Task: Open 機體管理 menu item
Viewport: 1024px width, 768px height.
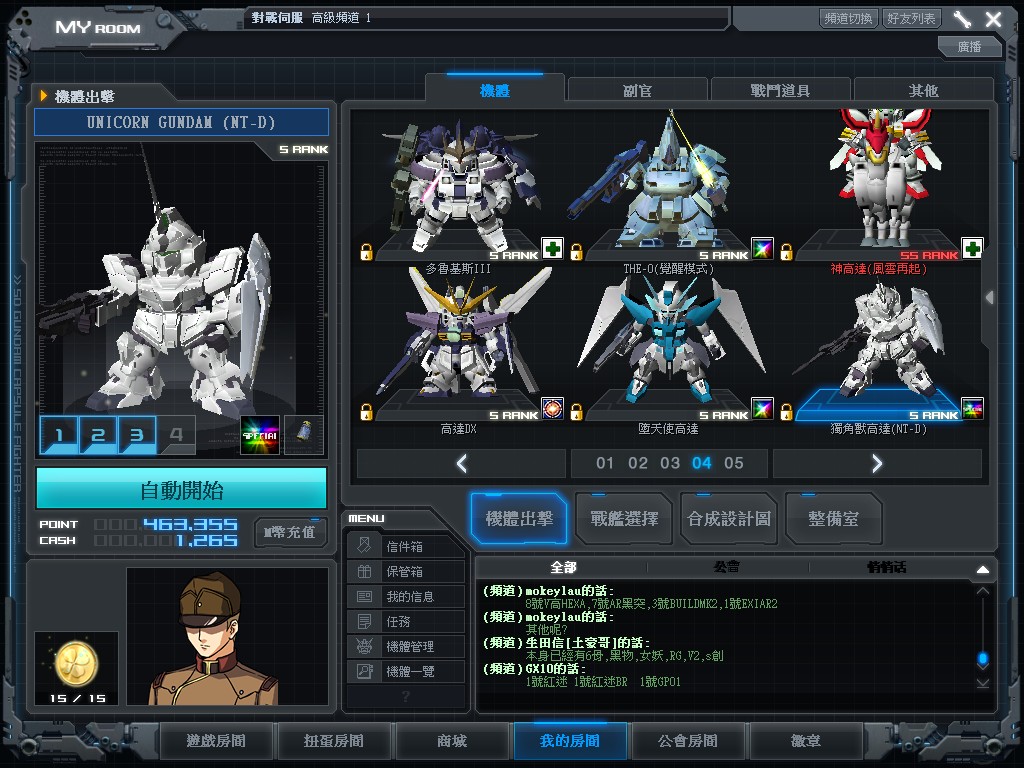Action: click(x=406, y=646)
